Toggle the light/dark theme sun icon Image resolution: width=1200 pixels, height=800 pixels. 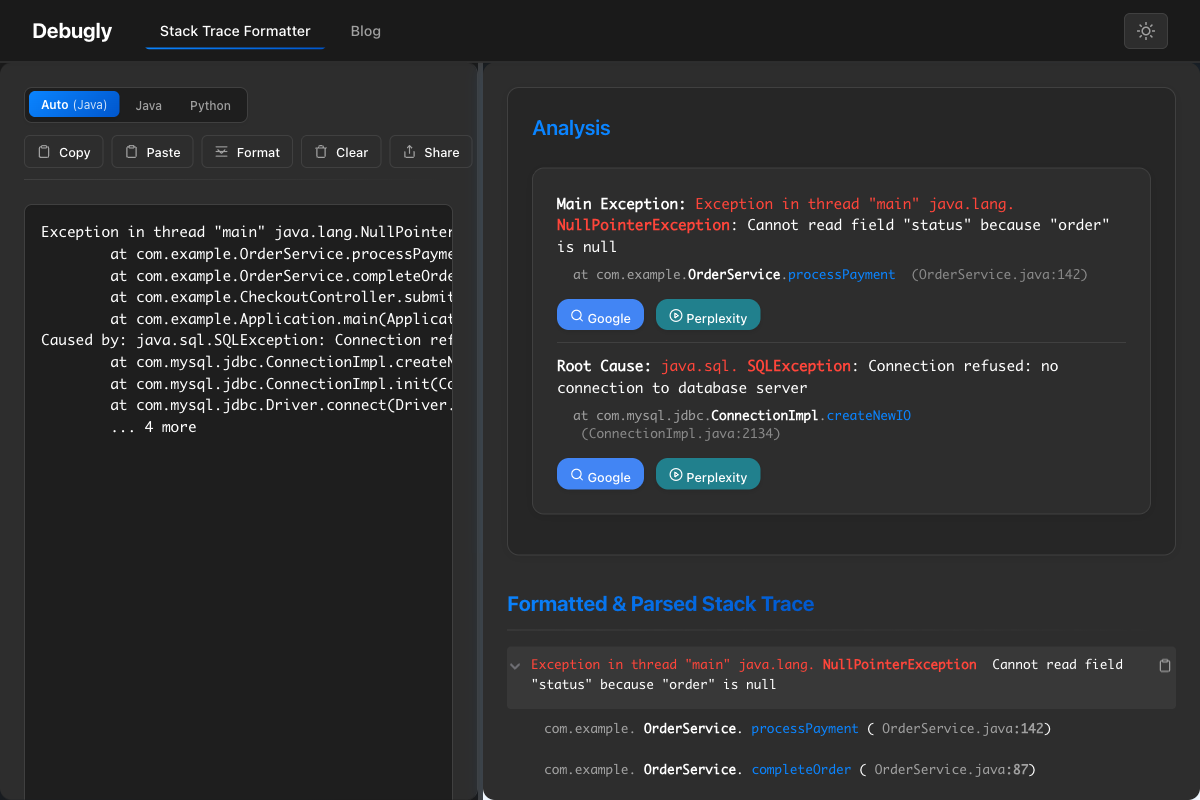coord(1146,31)
